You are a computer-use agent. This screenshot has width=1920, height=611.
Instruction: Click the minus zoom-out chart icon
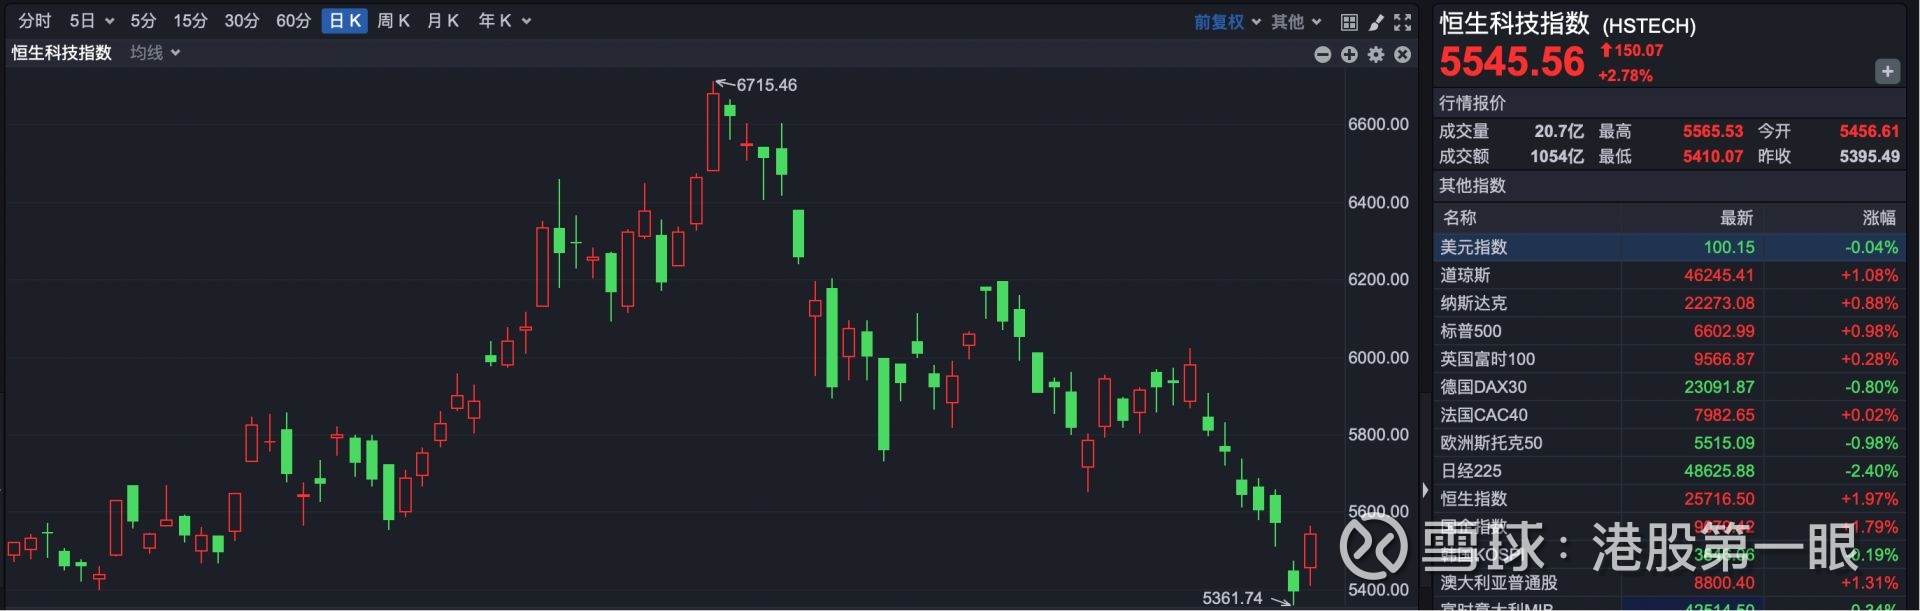[x=1322, y=55]
